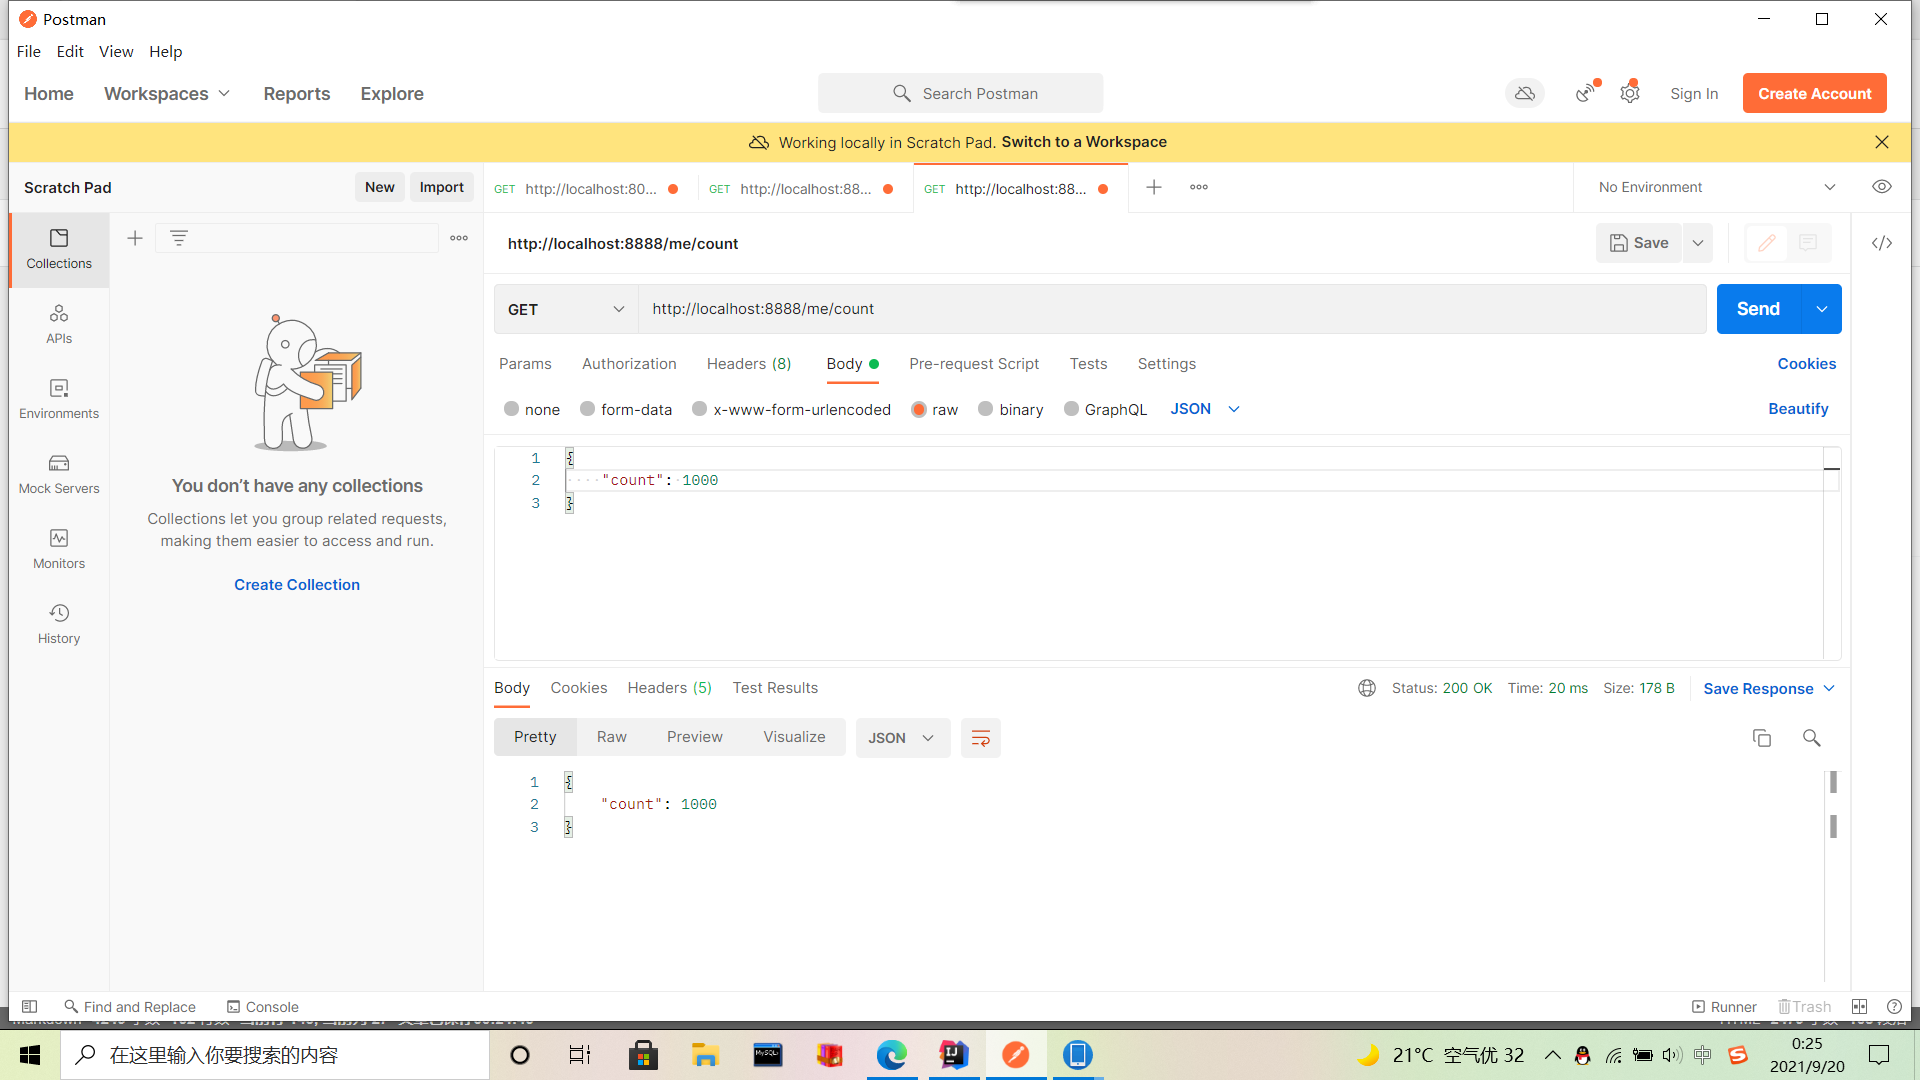Select the APIs sidebar icon

(58, 324)
